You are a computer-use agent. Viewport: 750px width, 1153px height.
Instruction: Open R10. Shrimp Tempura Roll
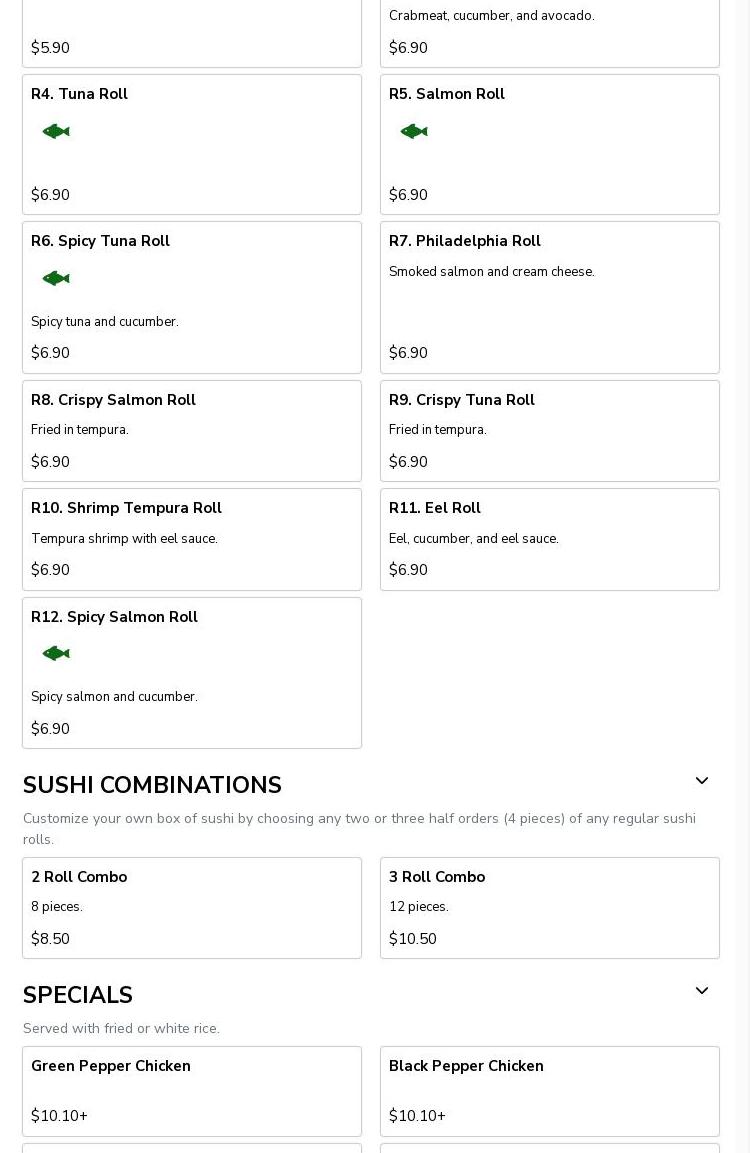pos(191,539)
